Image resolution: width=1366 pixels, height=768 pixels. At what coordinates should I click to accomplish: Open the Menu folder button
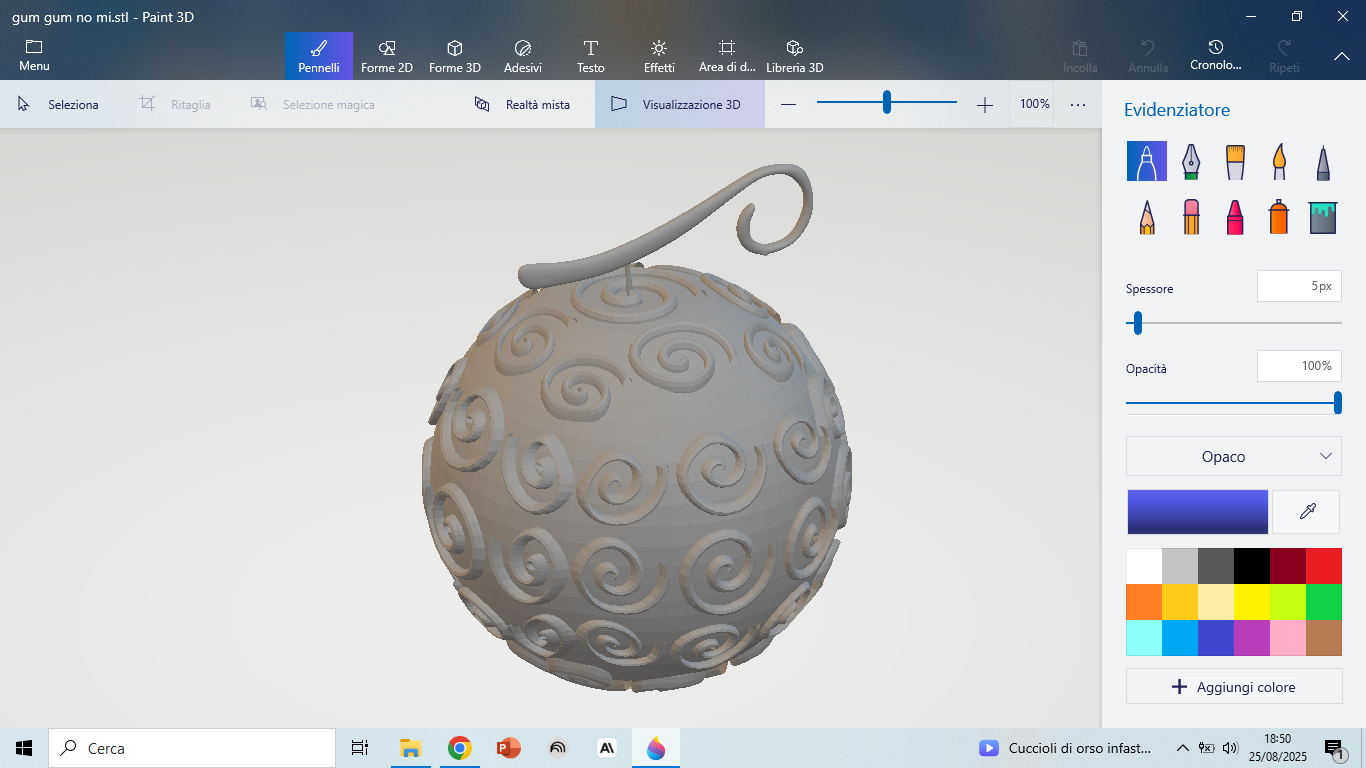(x=34, y=56)
